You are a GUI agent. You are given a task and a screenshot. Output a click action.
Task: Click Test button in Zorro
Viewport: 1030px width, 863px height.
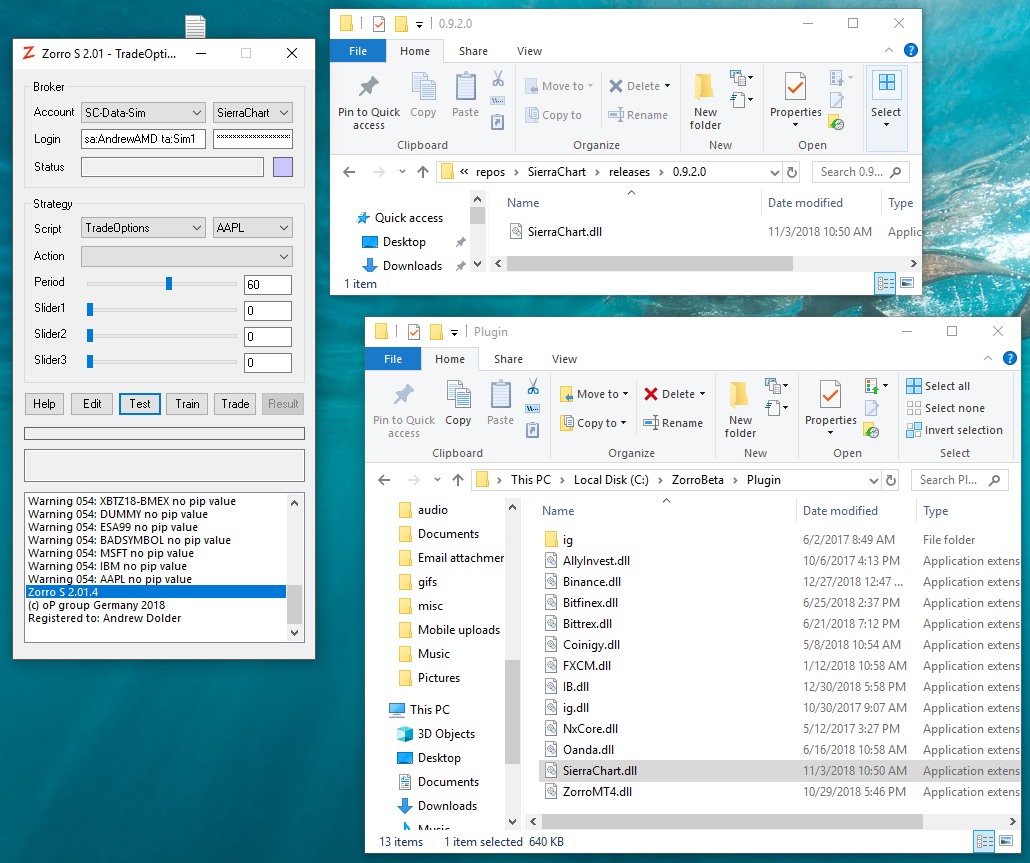point(140,404)
